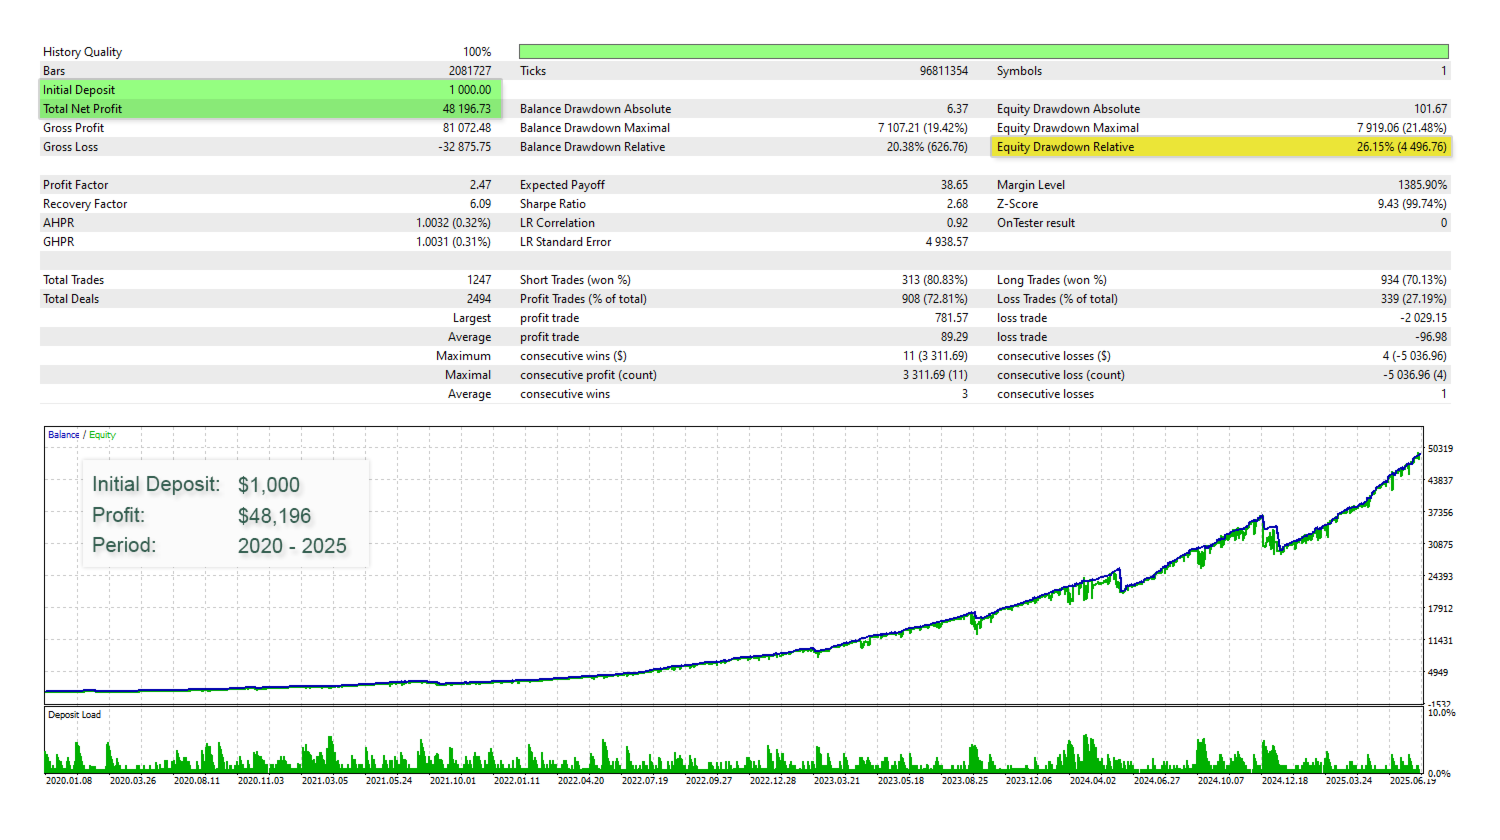This screenshot has width=1500, height=840.
Task: Click the overlay Profit value $48,196
Action: pos(275,516)
